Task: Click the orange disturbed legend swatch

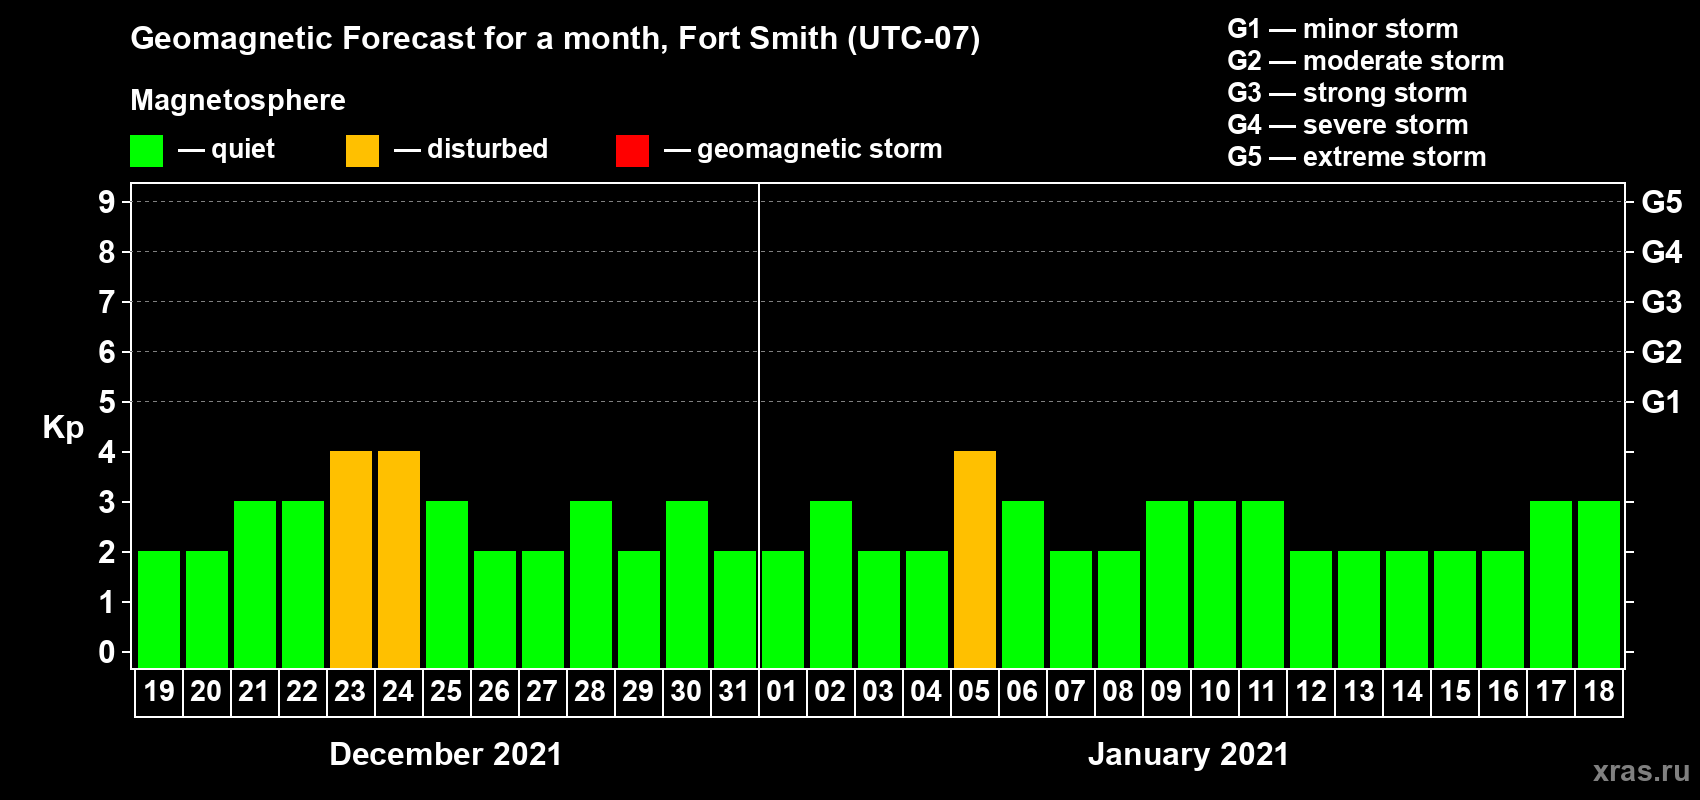Action: click(x=362, y=151)
